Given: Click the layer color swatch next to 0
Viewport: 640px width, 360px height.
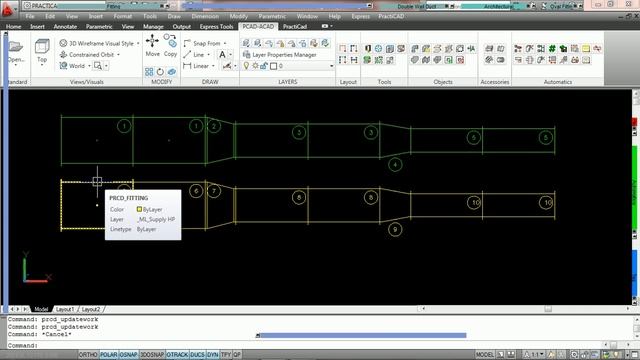Looking at the screenshot, I should pos(274,66).
